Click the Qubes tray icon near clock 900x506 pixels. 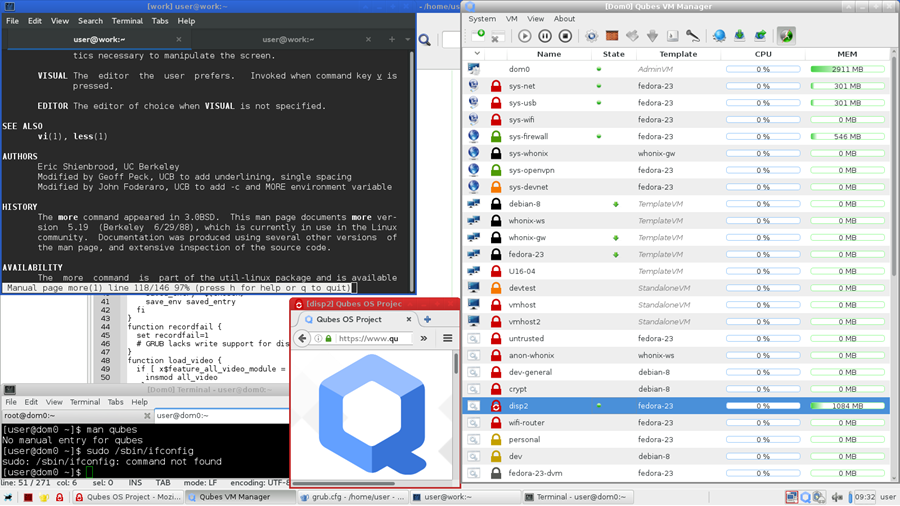[x=805, y=497]
